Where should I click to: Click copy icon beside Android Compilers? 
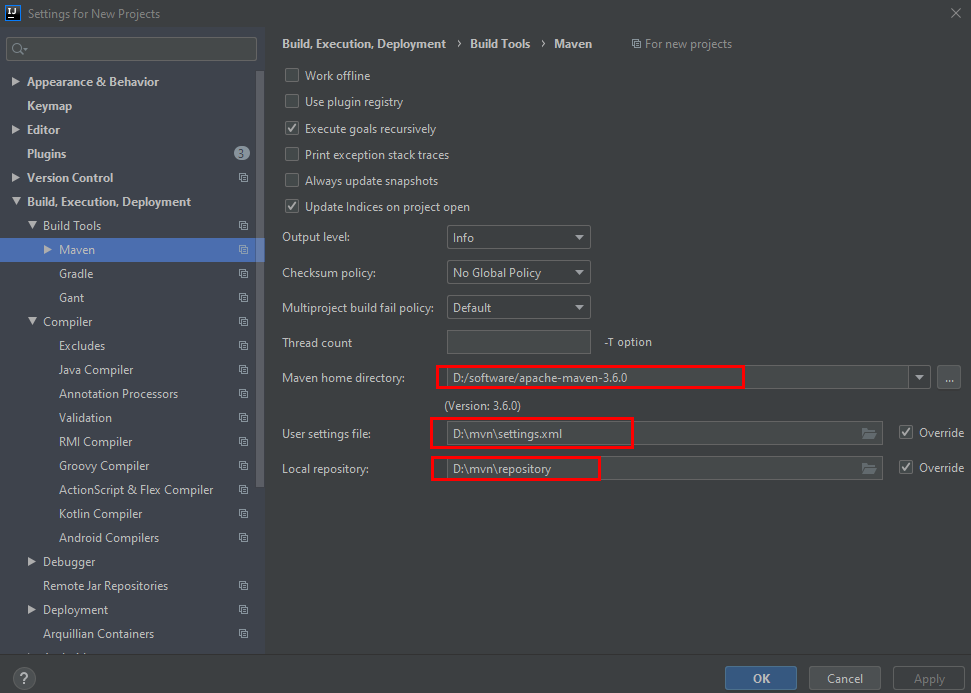coord(243,538)
